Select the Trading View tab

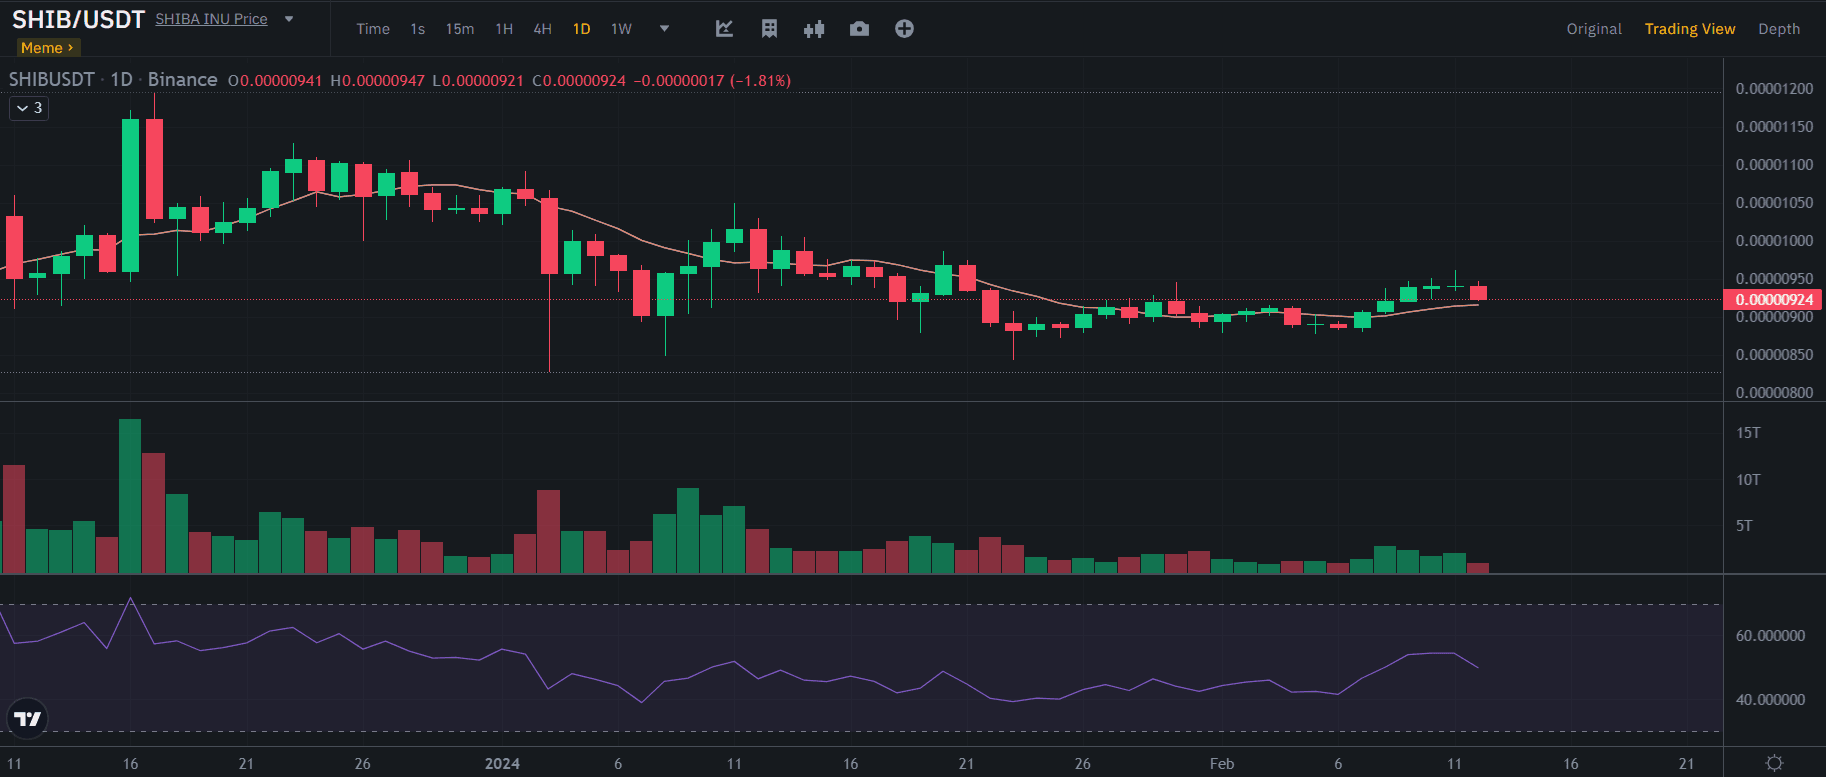pyautogui.click(x=1689, y=29)
